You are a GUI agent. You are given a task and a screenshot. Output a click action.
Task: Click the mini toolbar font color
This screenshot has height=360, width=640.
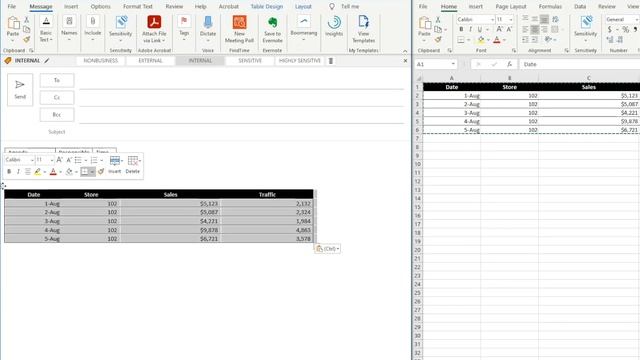point(53,172)
